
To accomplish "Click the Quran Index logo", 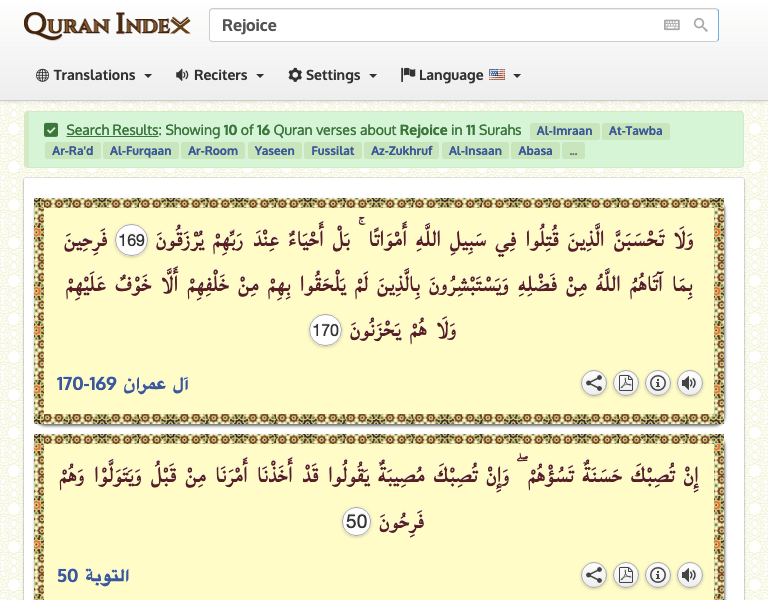I will (x=106, y=25).
